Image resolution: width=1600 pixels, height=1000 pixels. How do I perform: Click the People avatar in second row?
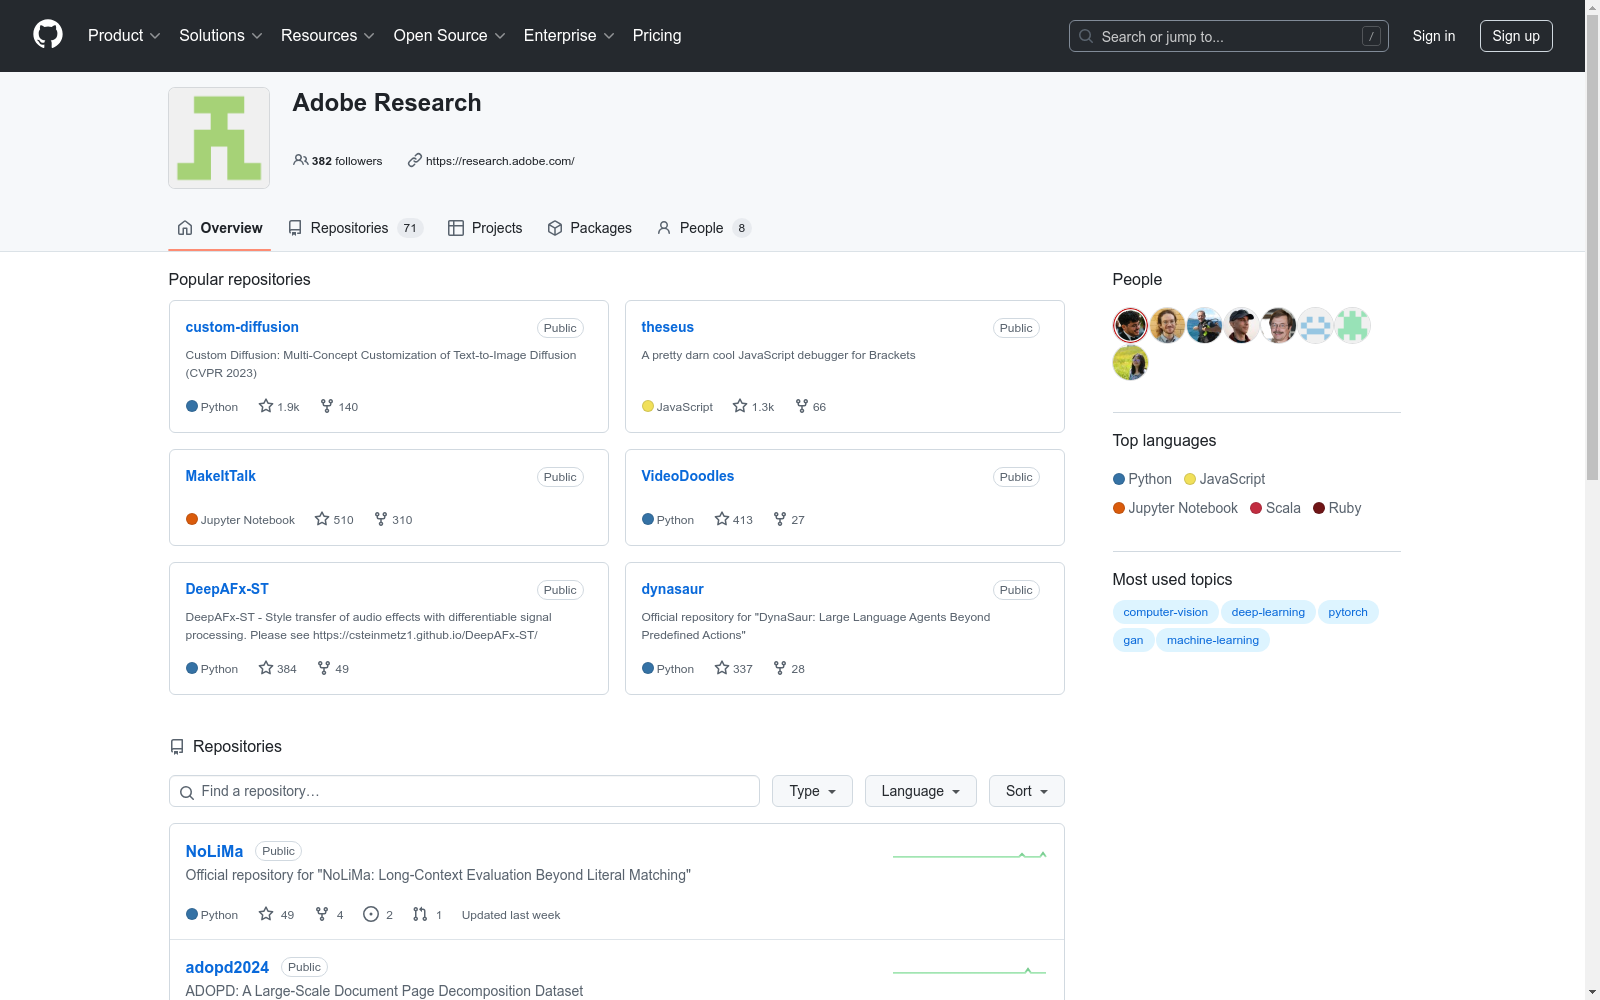click(x=1130, y=363)
